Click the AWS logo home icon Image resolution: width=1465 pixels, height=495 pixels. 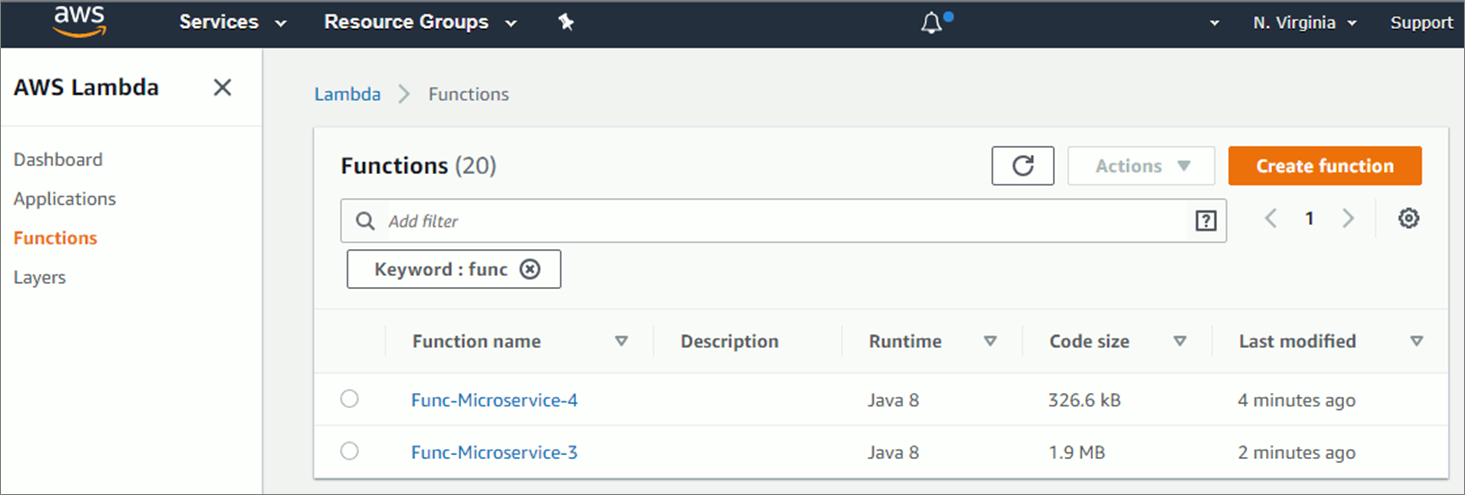(x=79, y=22)
